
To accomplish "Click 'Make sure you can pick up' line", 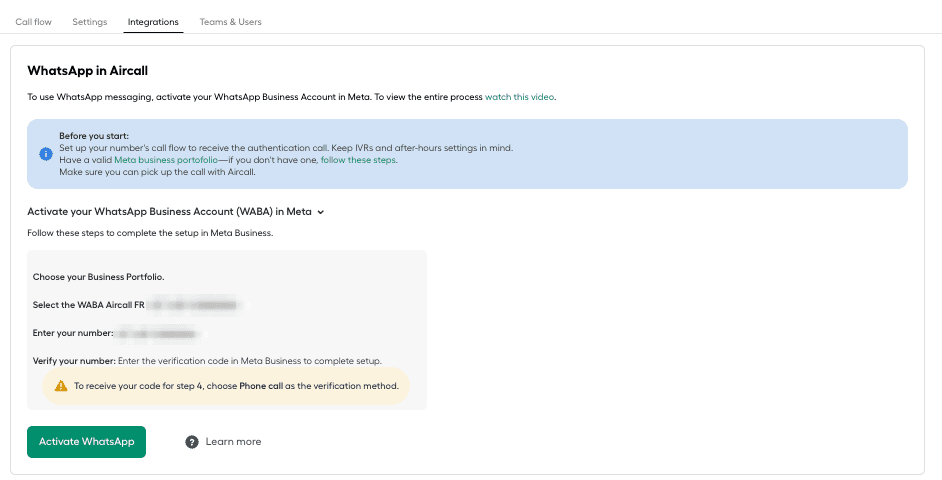I will tap(157, 172).
